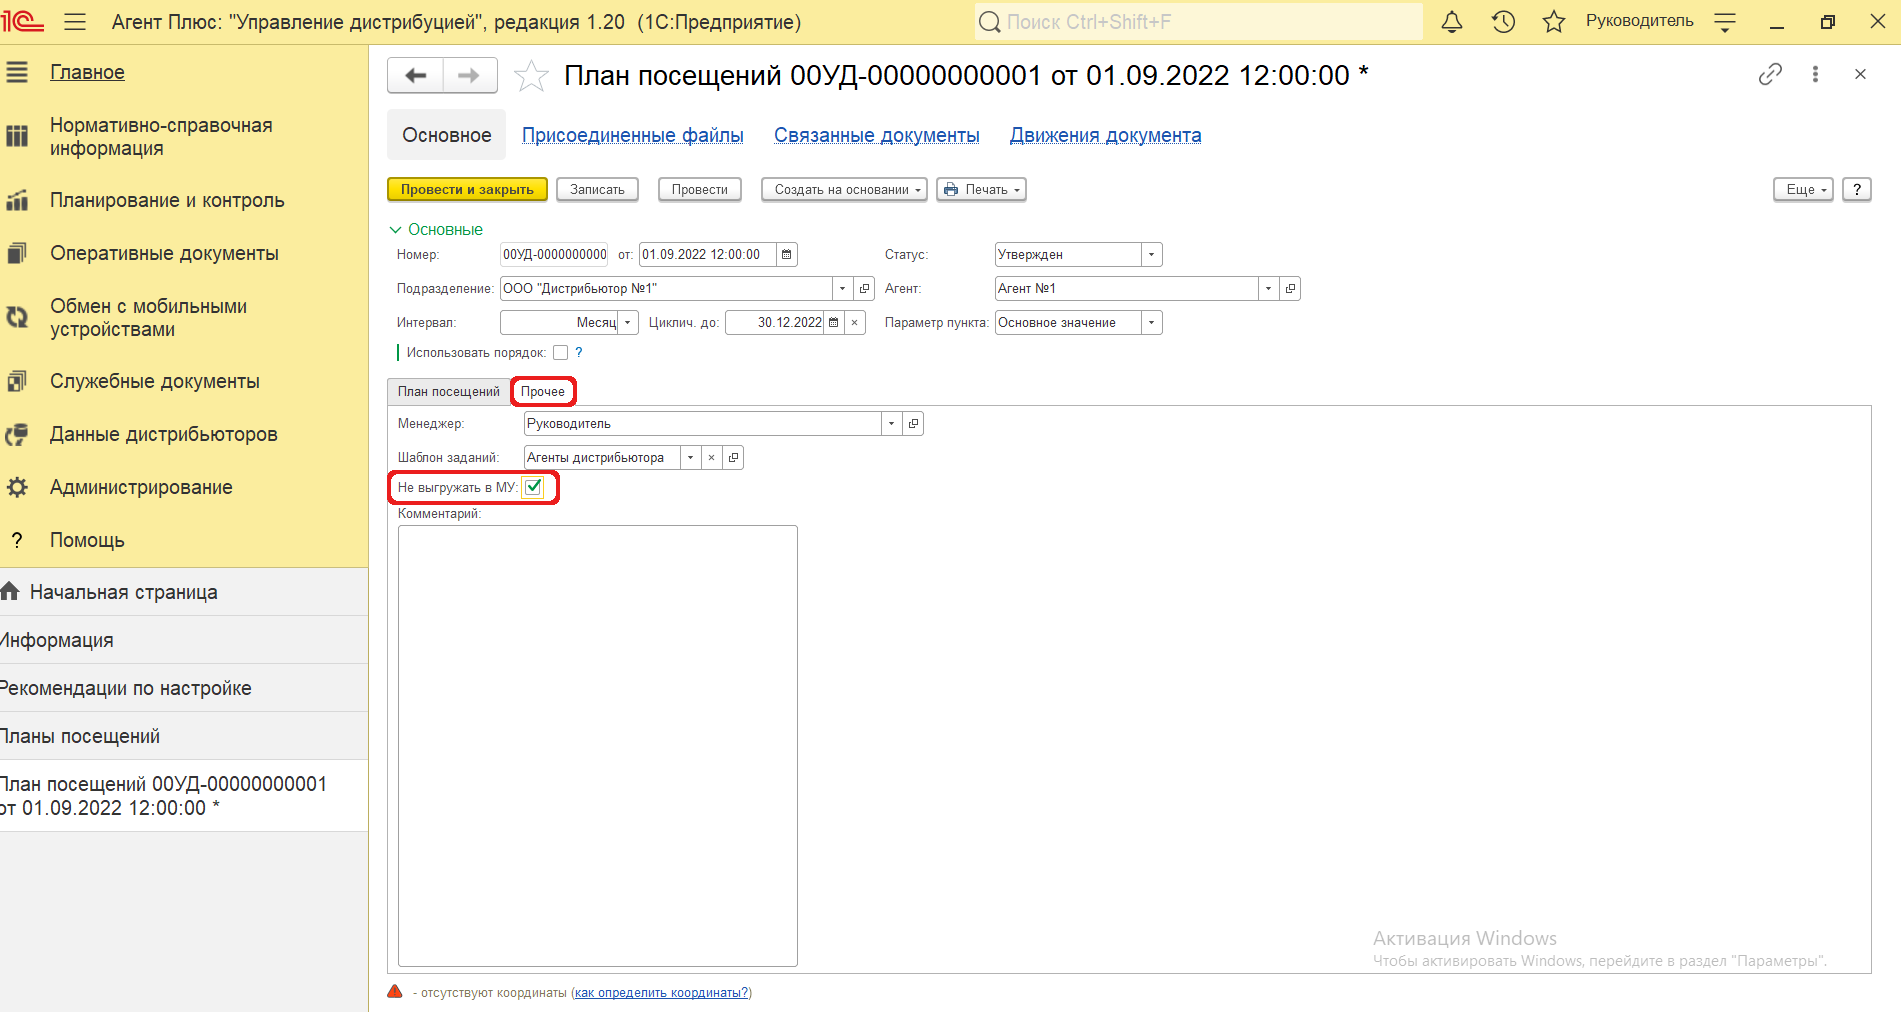Expand the Интервал dropdown
Viewport: 1901px width, 1012px height.
click(x=627, y=322)
